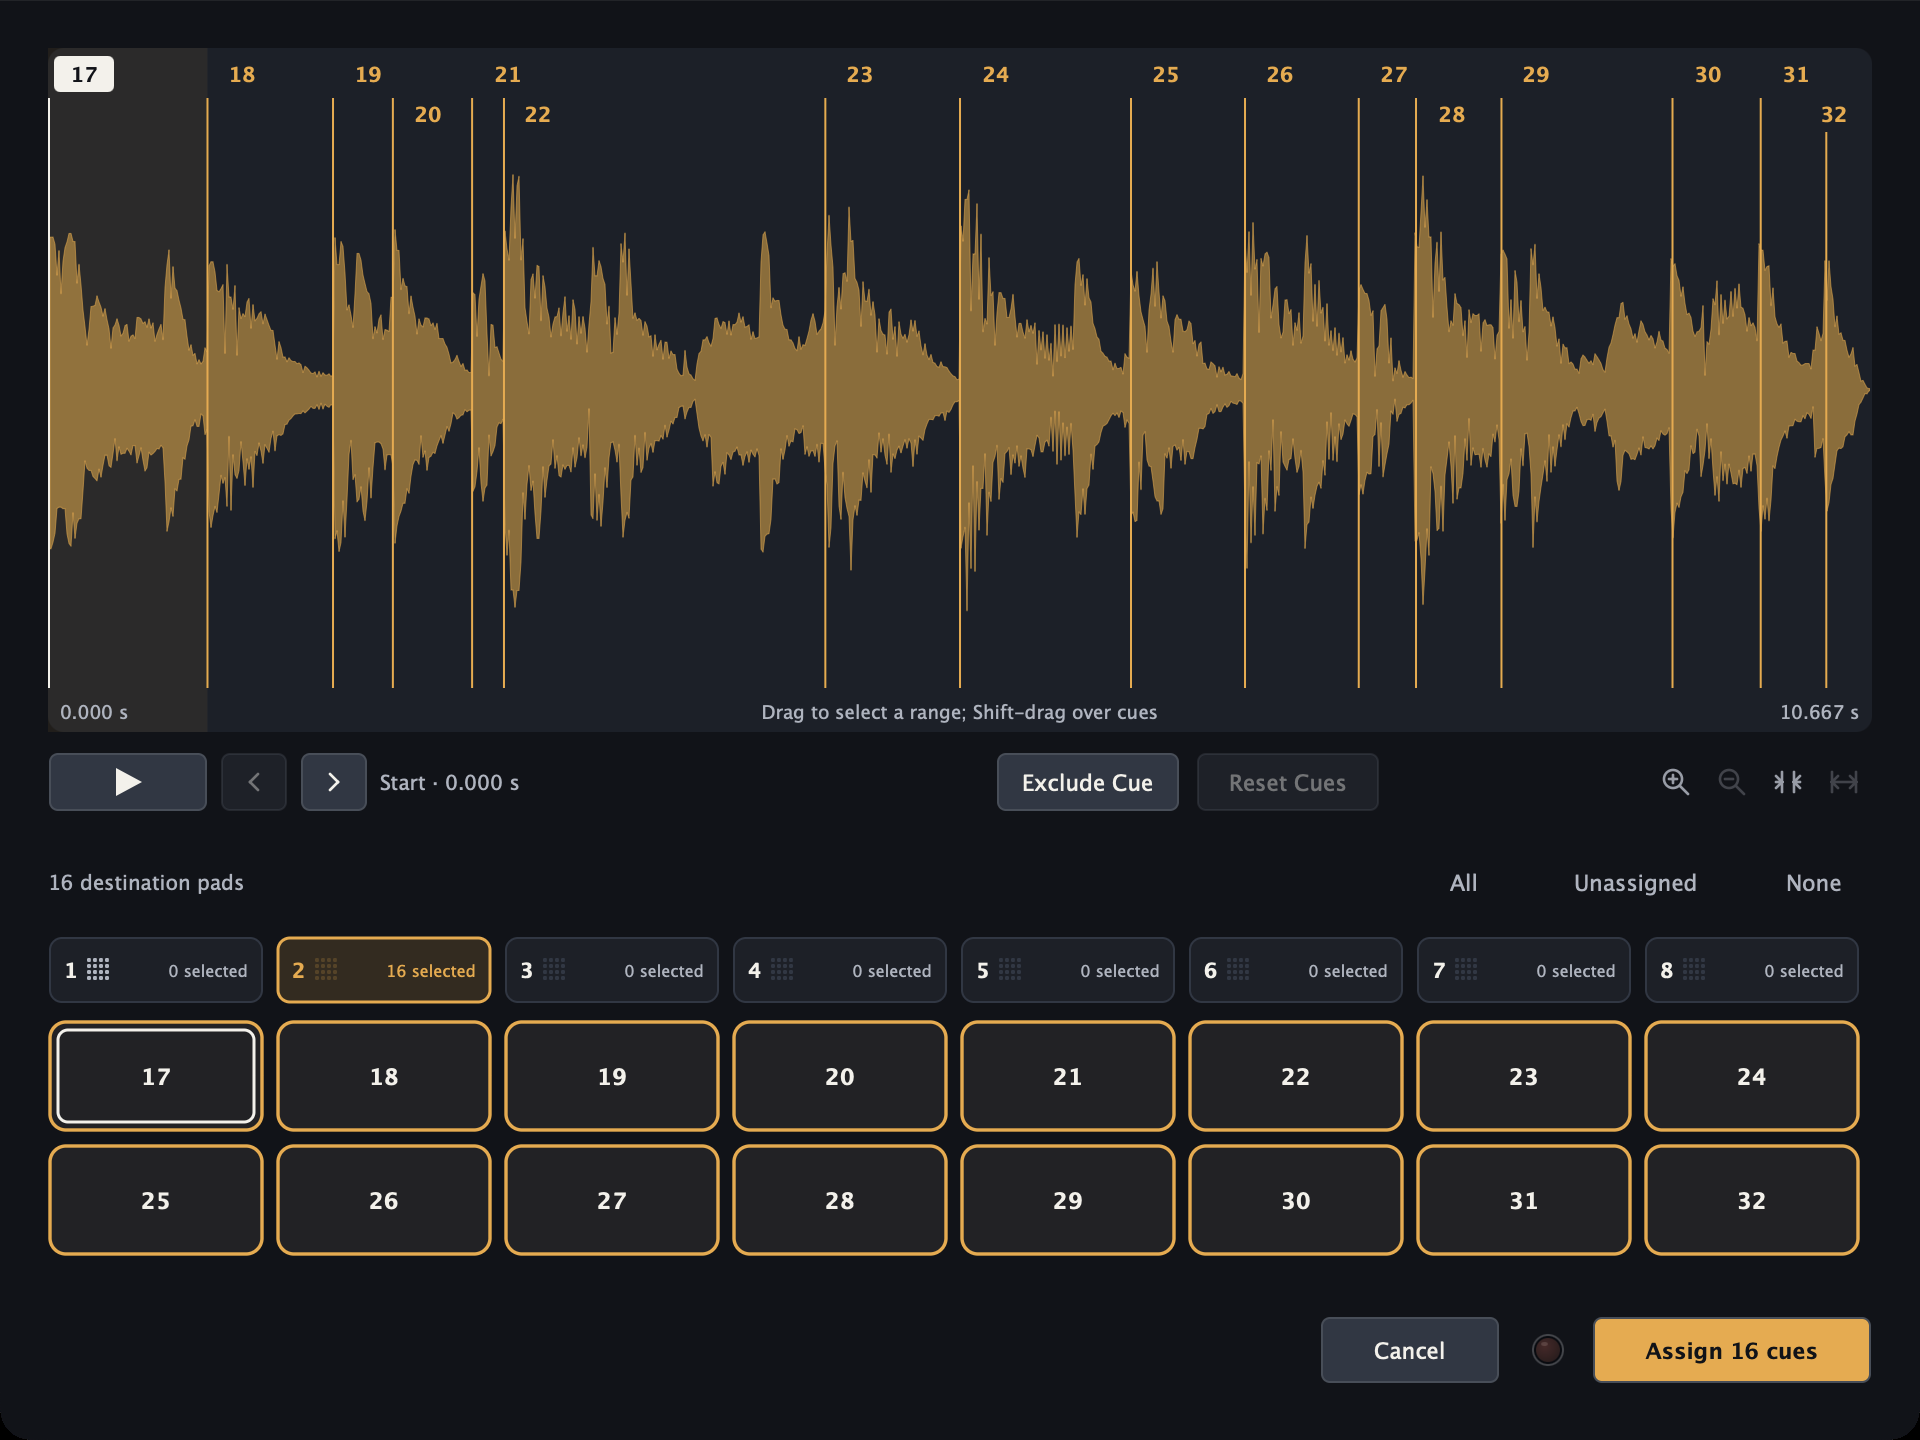
Task: Click Exclude Cue button
Action: (1088, 782)
